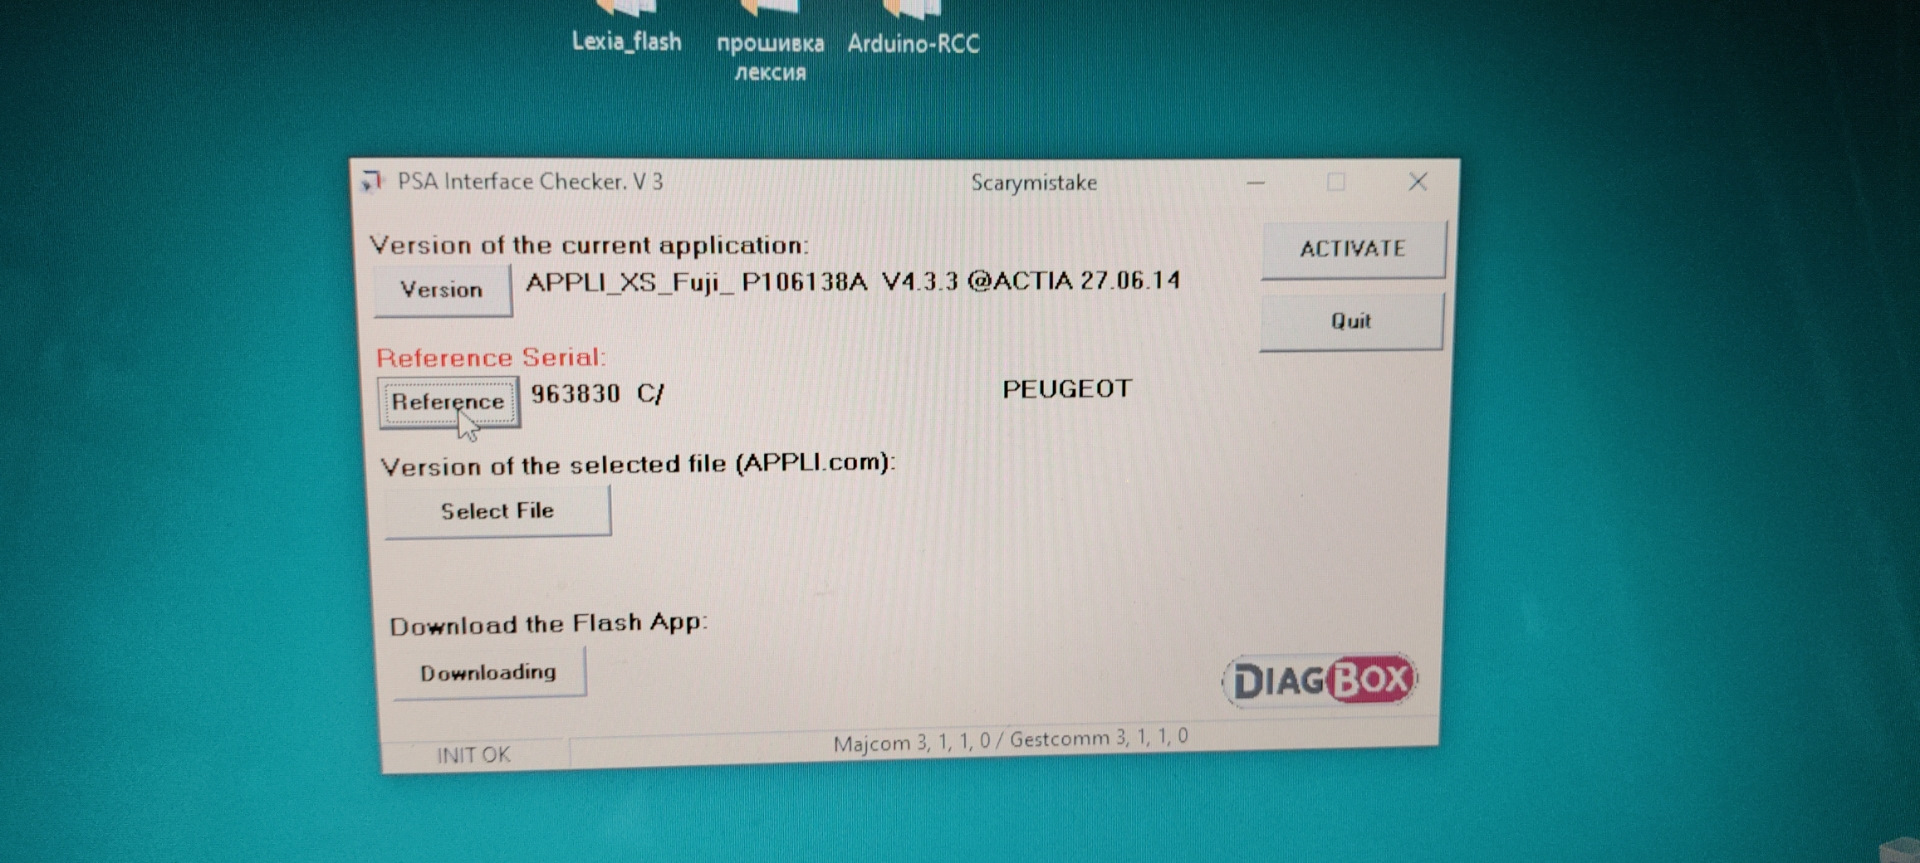Click the Version button
1920x863 pixels.
[442, 290]
